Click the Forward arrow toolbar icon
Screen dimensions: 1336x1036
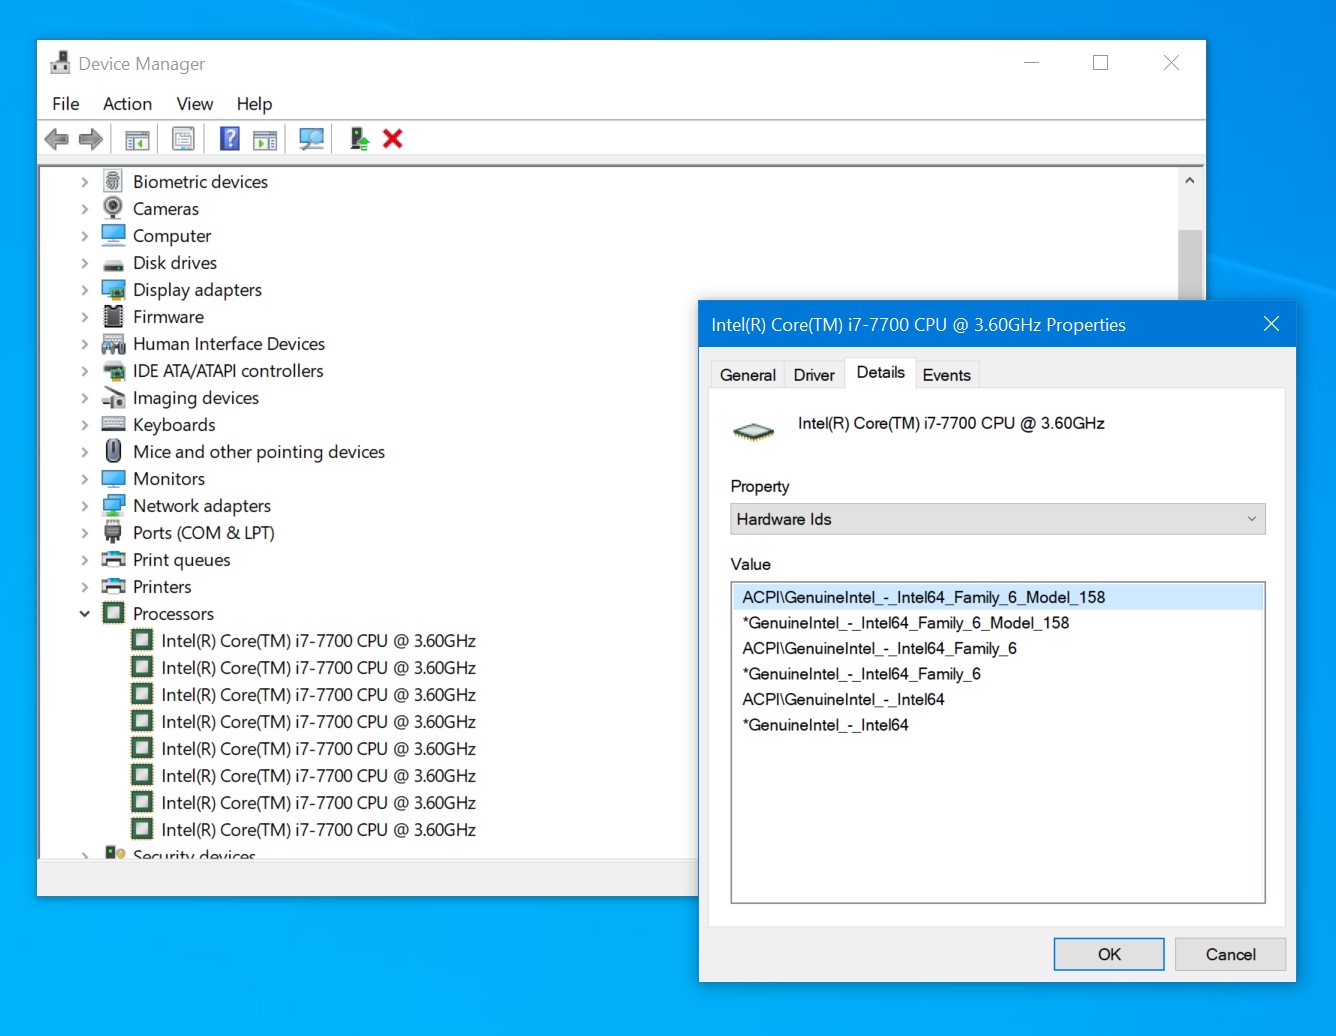click(91, 139)
